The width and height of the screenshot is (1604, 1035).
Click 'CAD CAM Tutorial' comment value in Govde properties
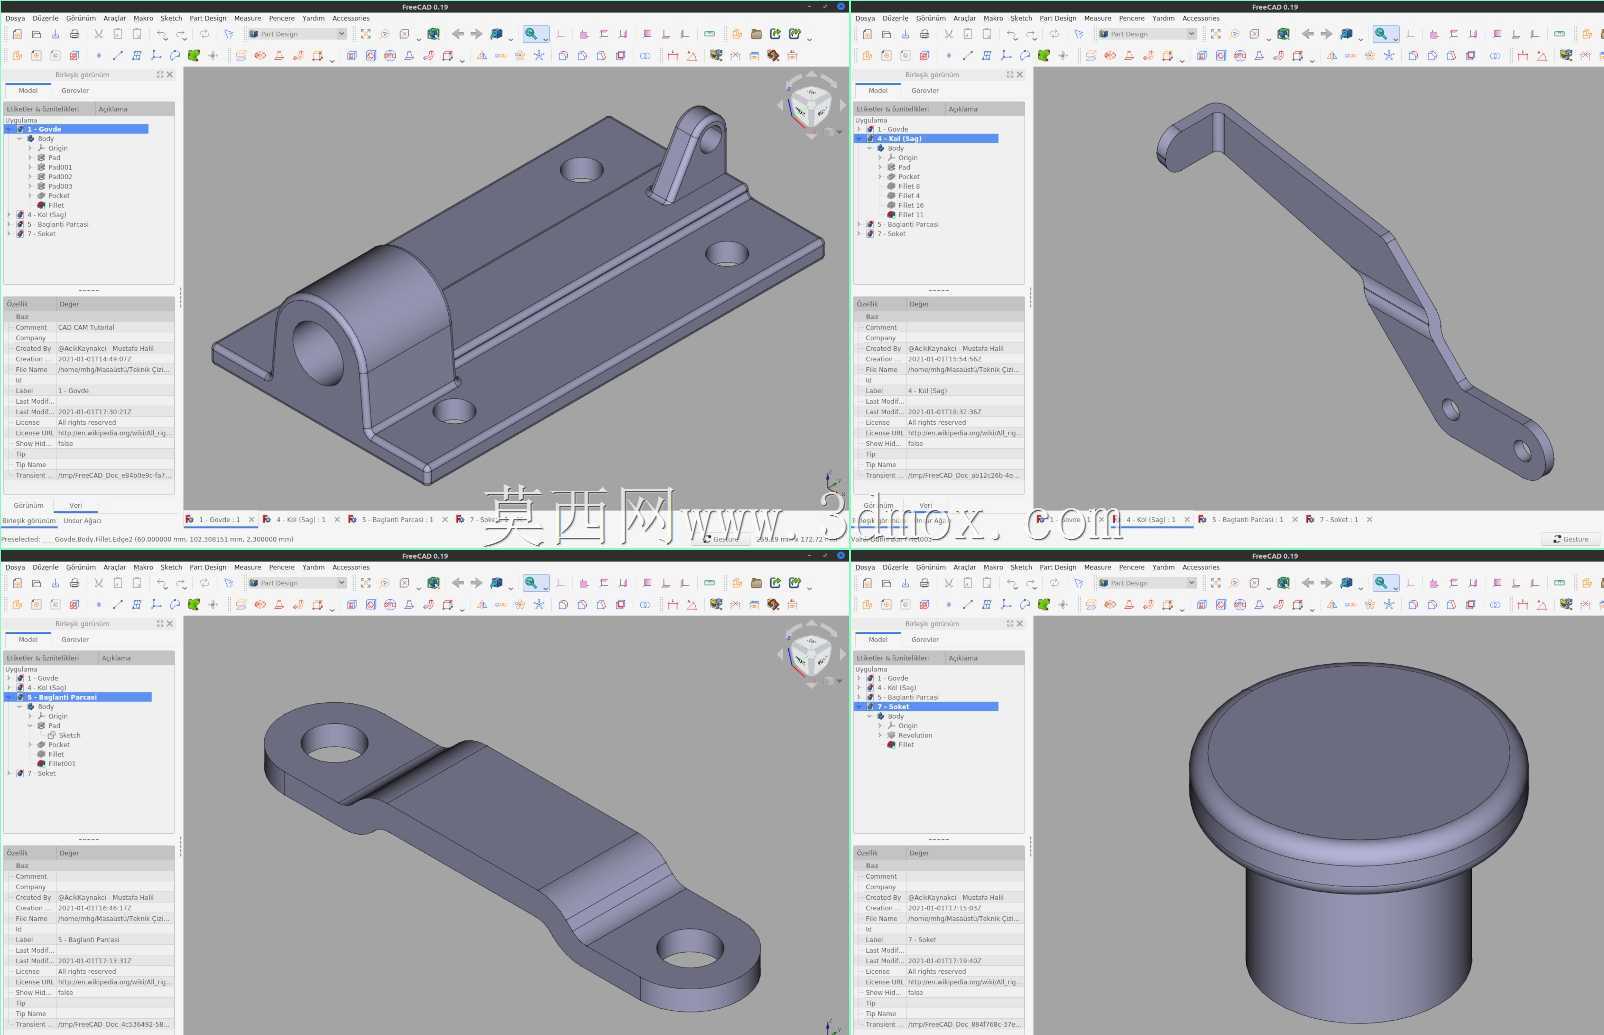pyautogui.click(x=86, y=327)
